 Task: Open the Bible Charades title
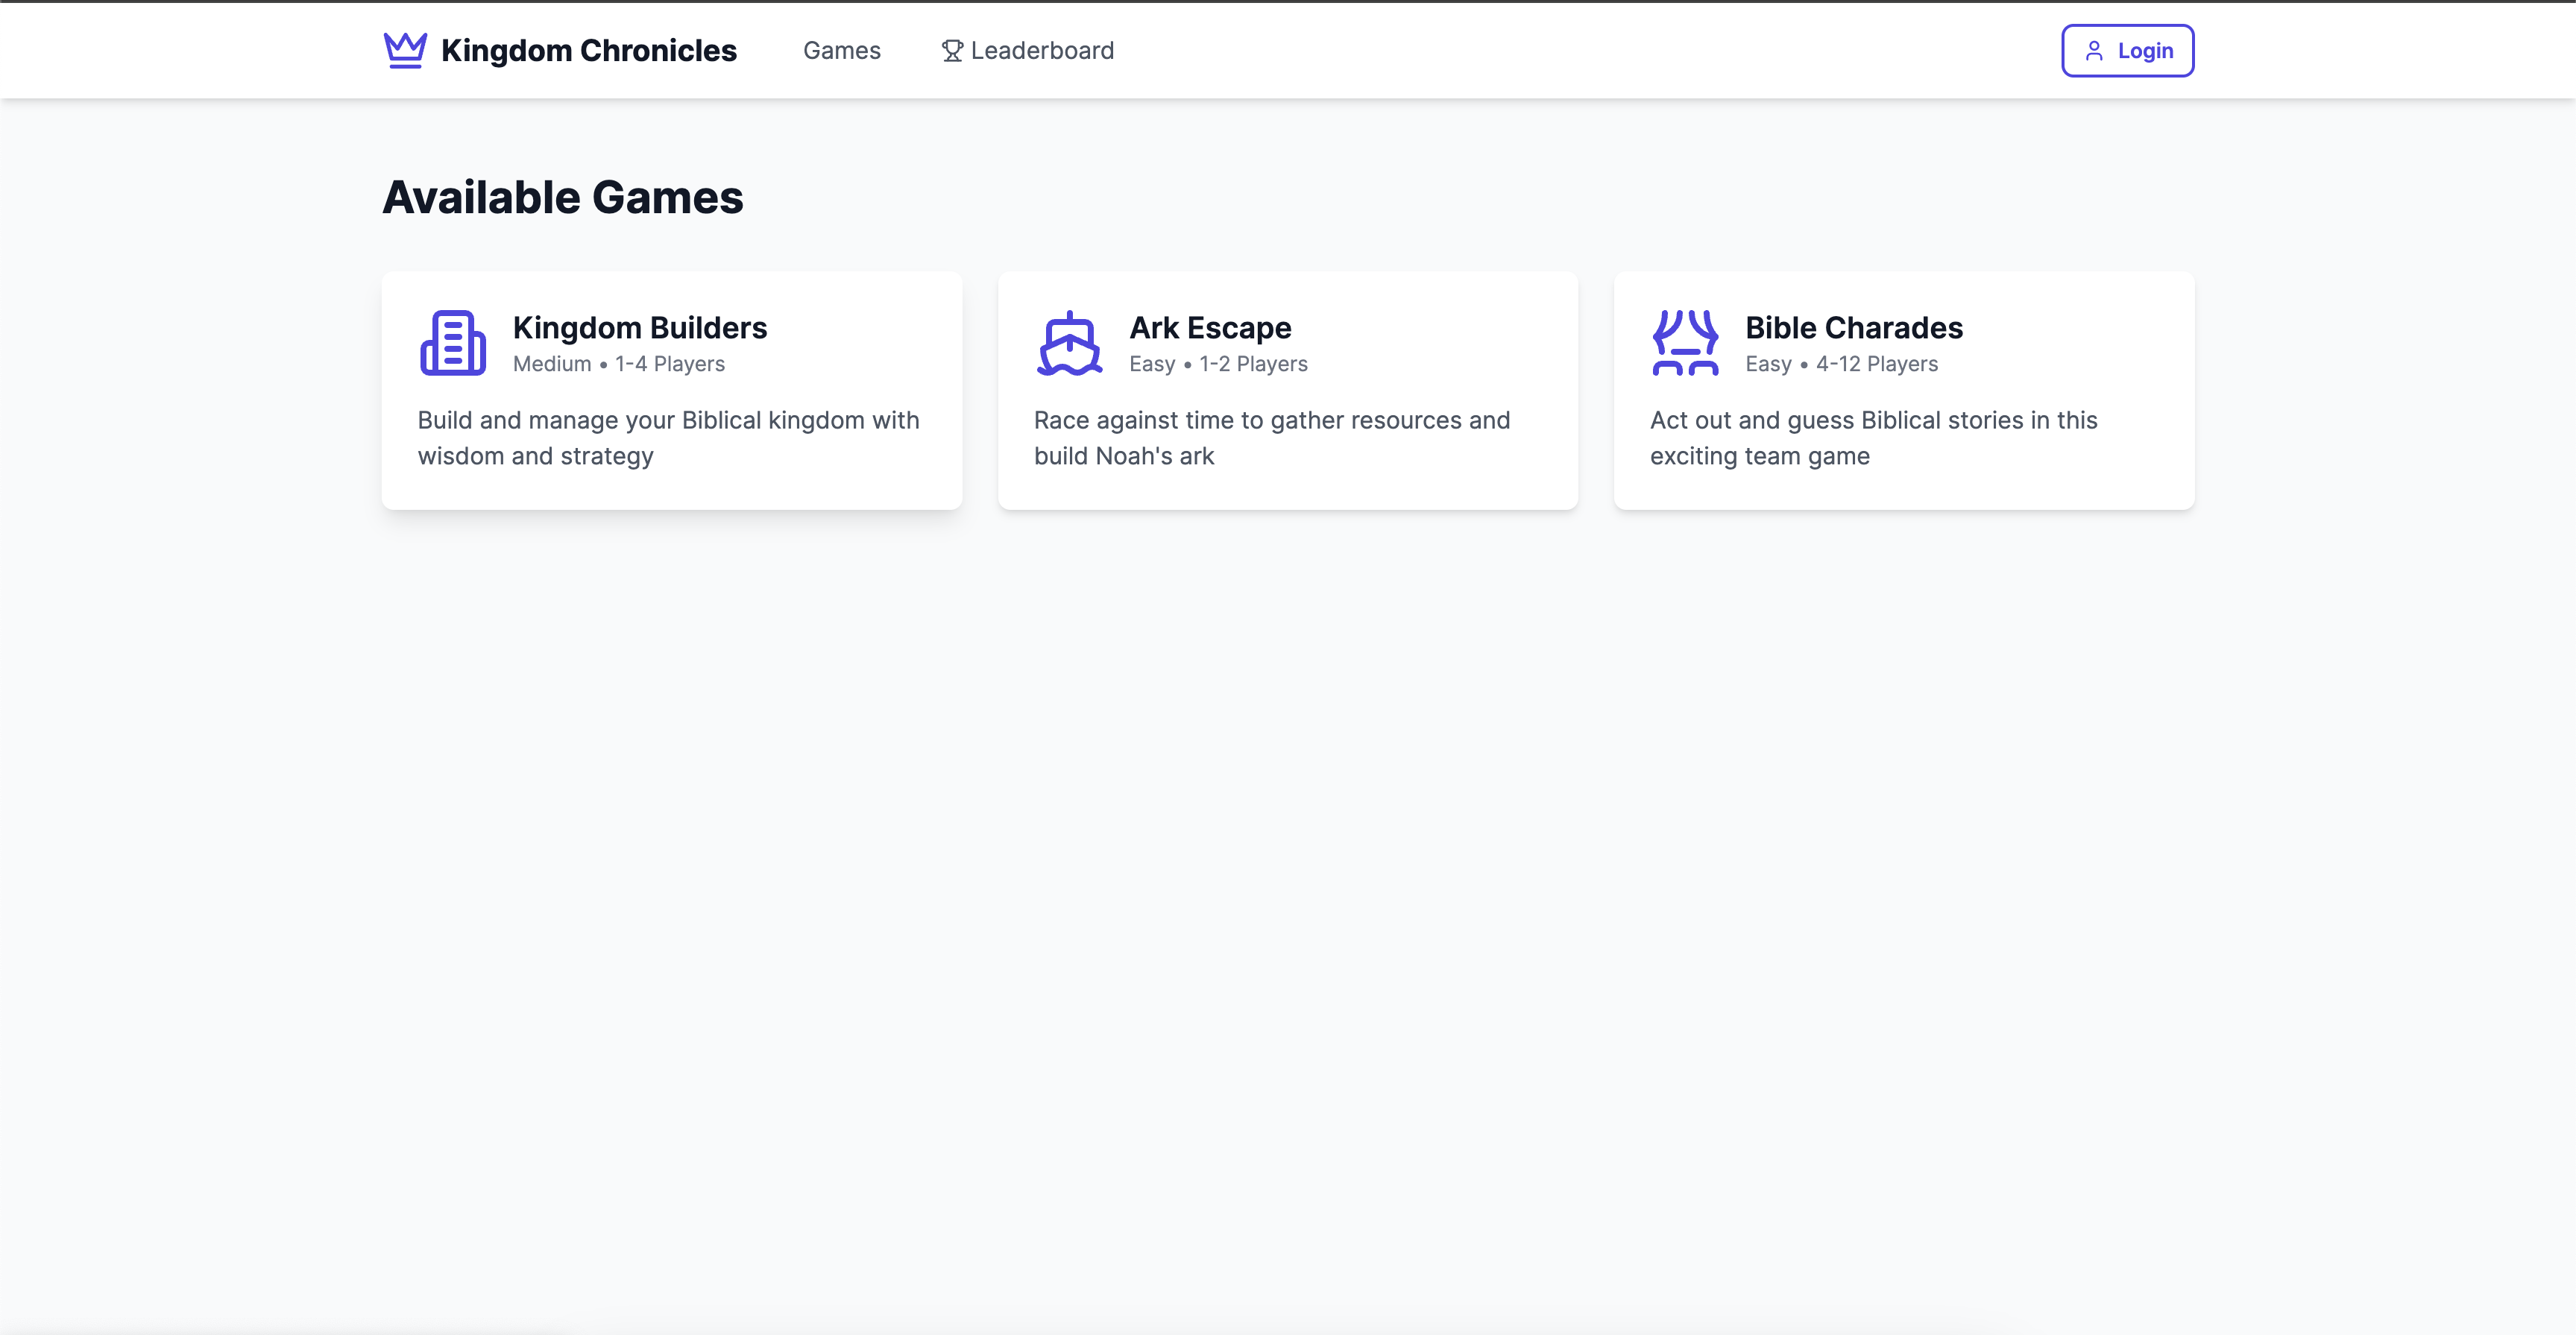tap(1853, 328)
